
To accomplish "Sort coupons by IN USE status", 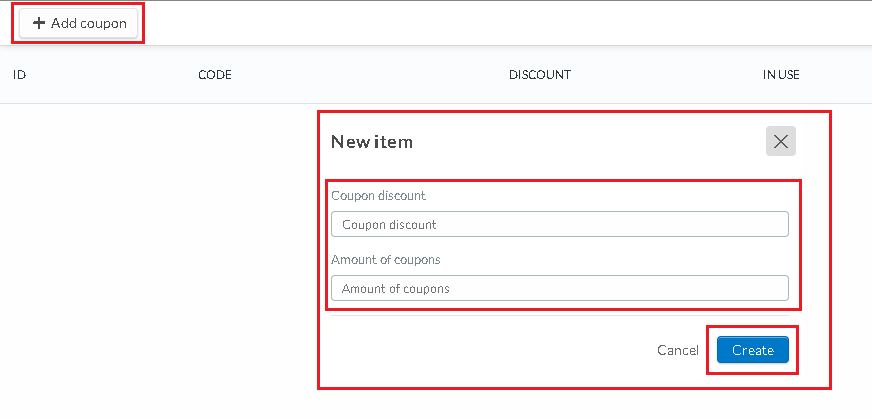I will [781, 75].
